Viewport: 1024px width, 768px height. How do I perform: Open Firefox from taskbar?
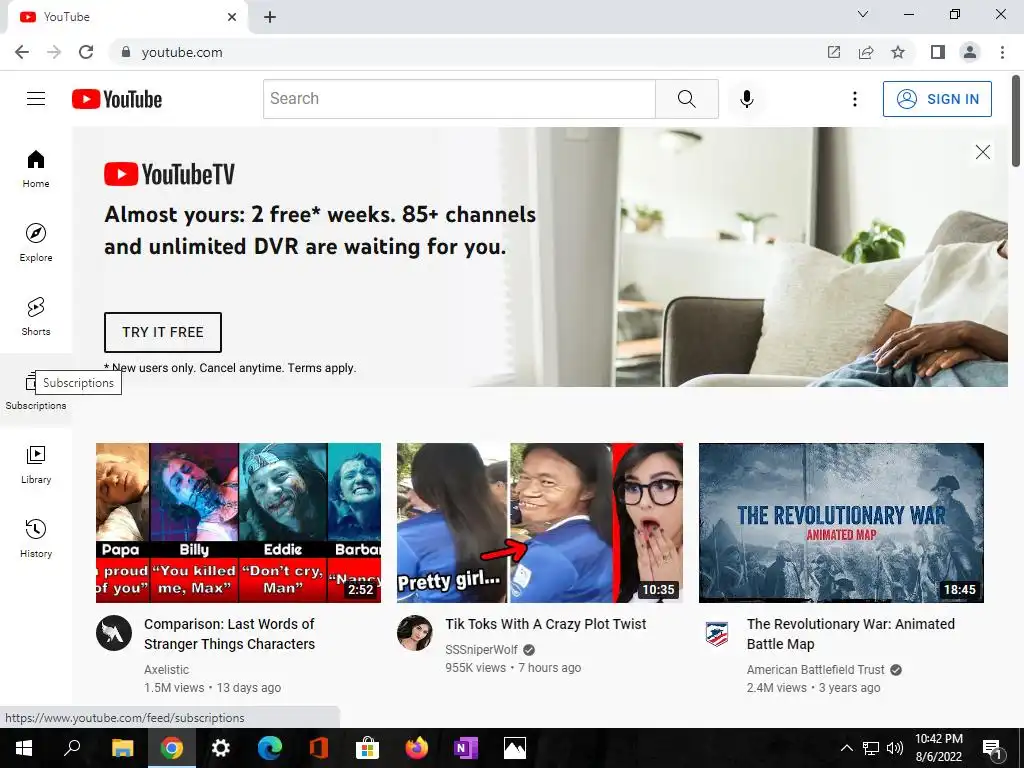(x=416, y=748)
